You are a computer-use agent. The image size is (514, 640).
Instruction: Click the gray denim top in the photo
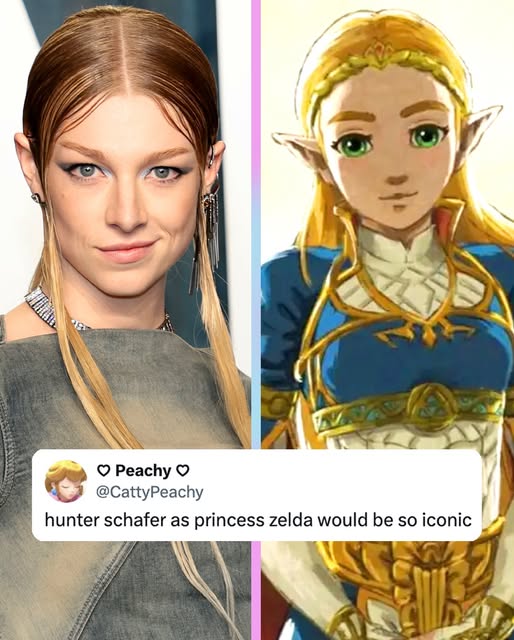[x=122, y=408]
